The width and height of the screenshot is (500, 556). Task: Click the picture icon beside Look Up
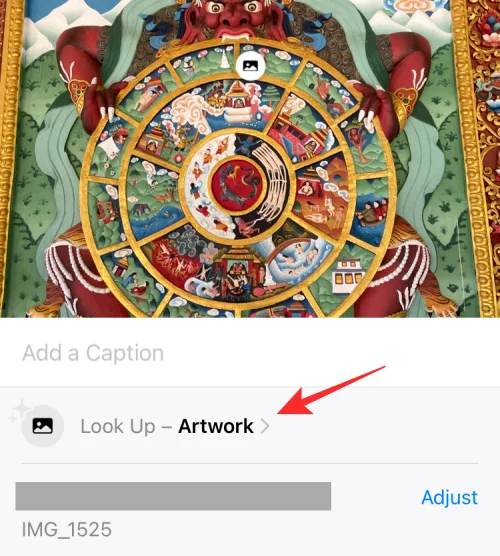point(43,426)
